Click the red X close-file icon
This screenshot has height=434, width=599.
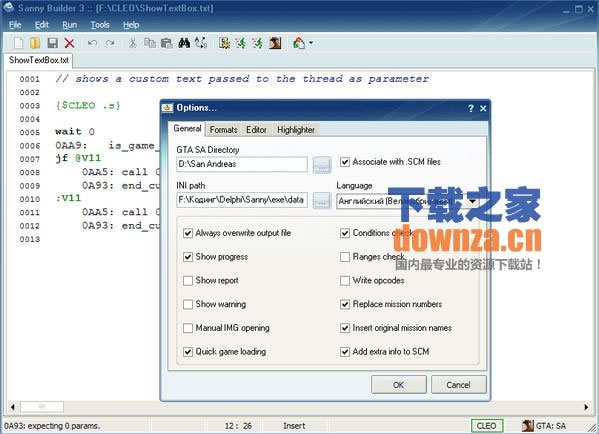(x=69, y=43)
